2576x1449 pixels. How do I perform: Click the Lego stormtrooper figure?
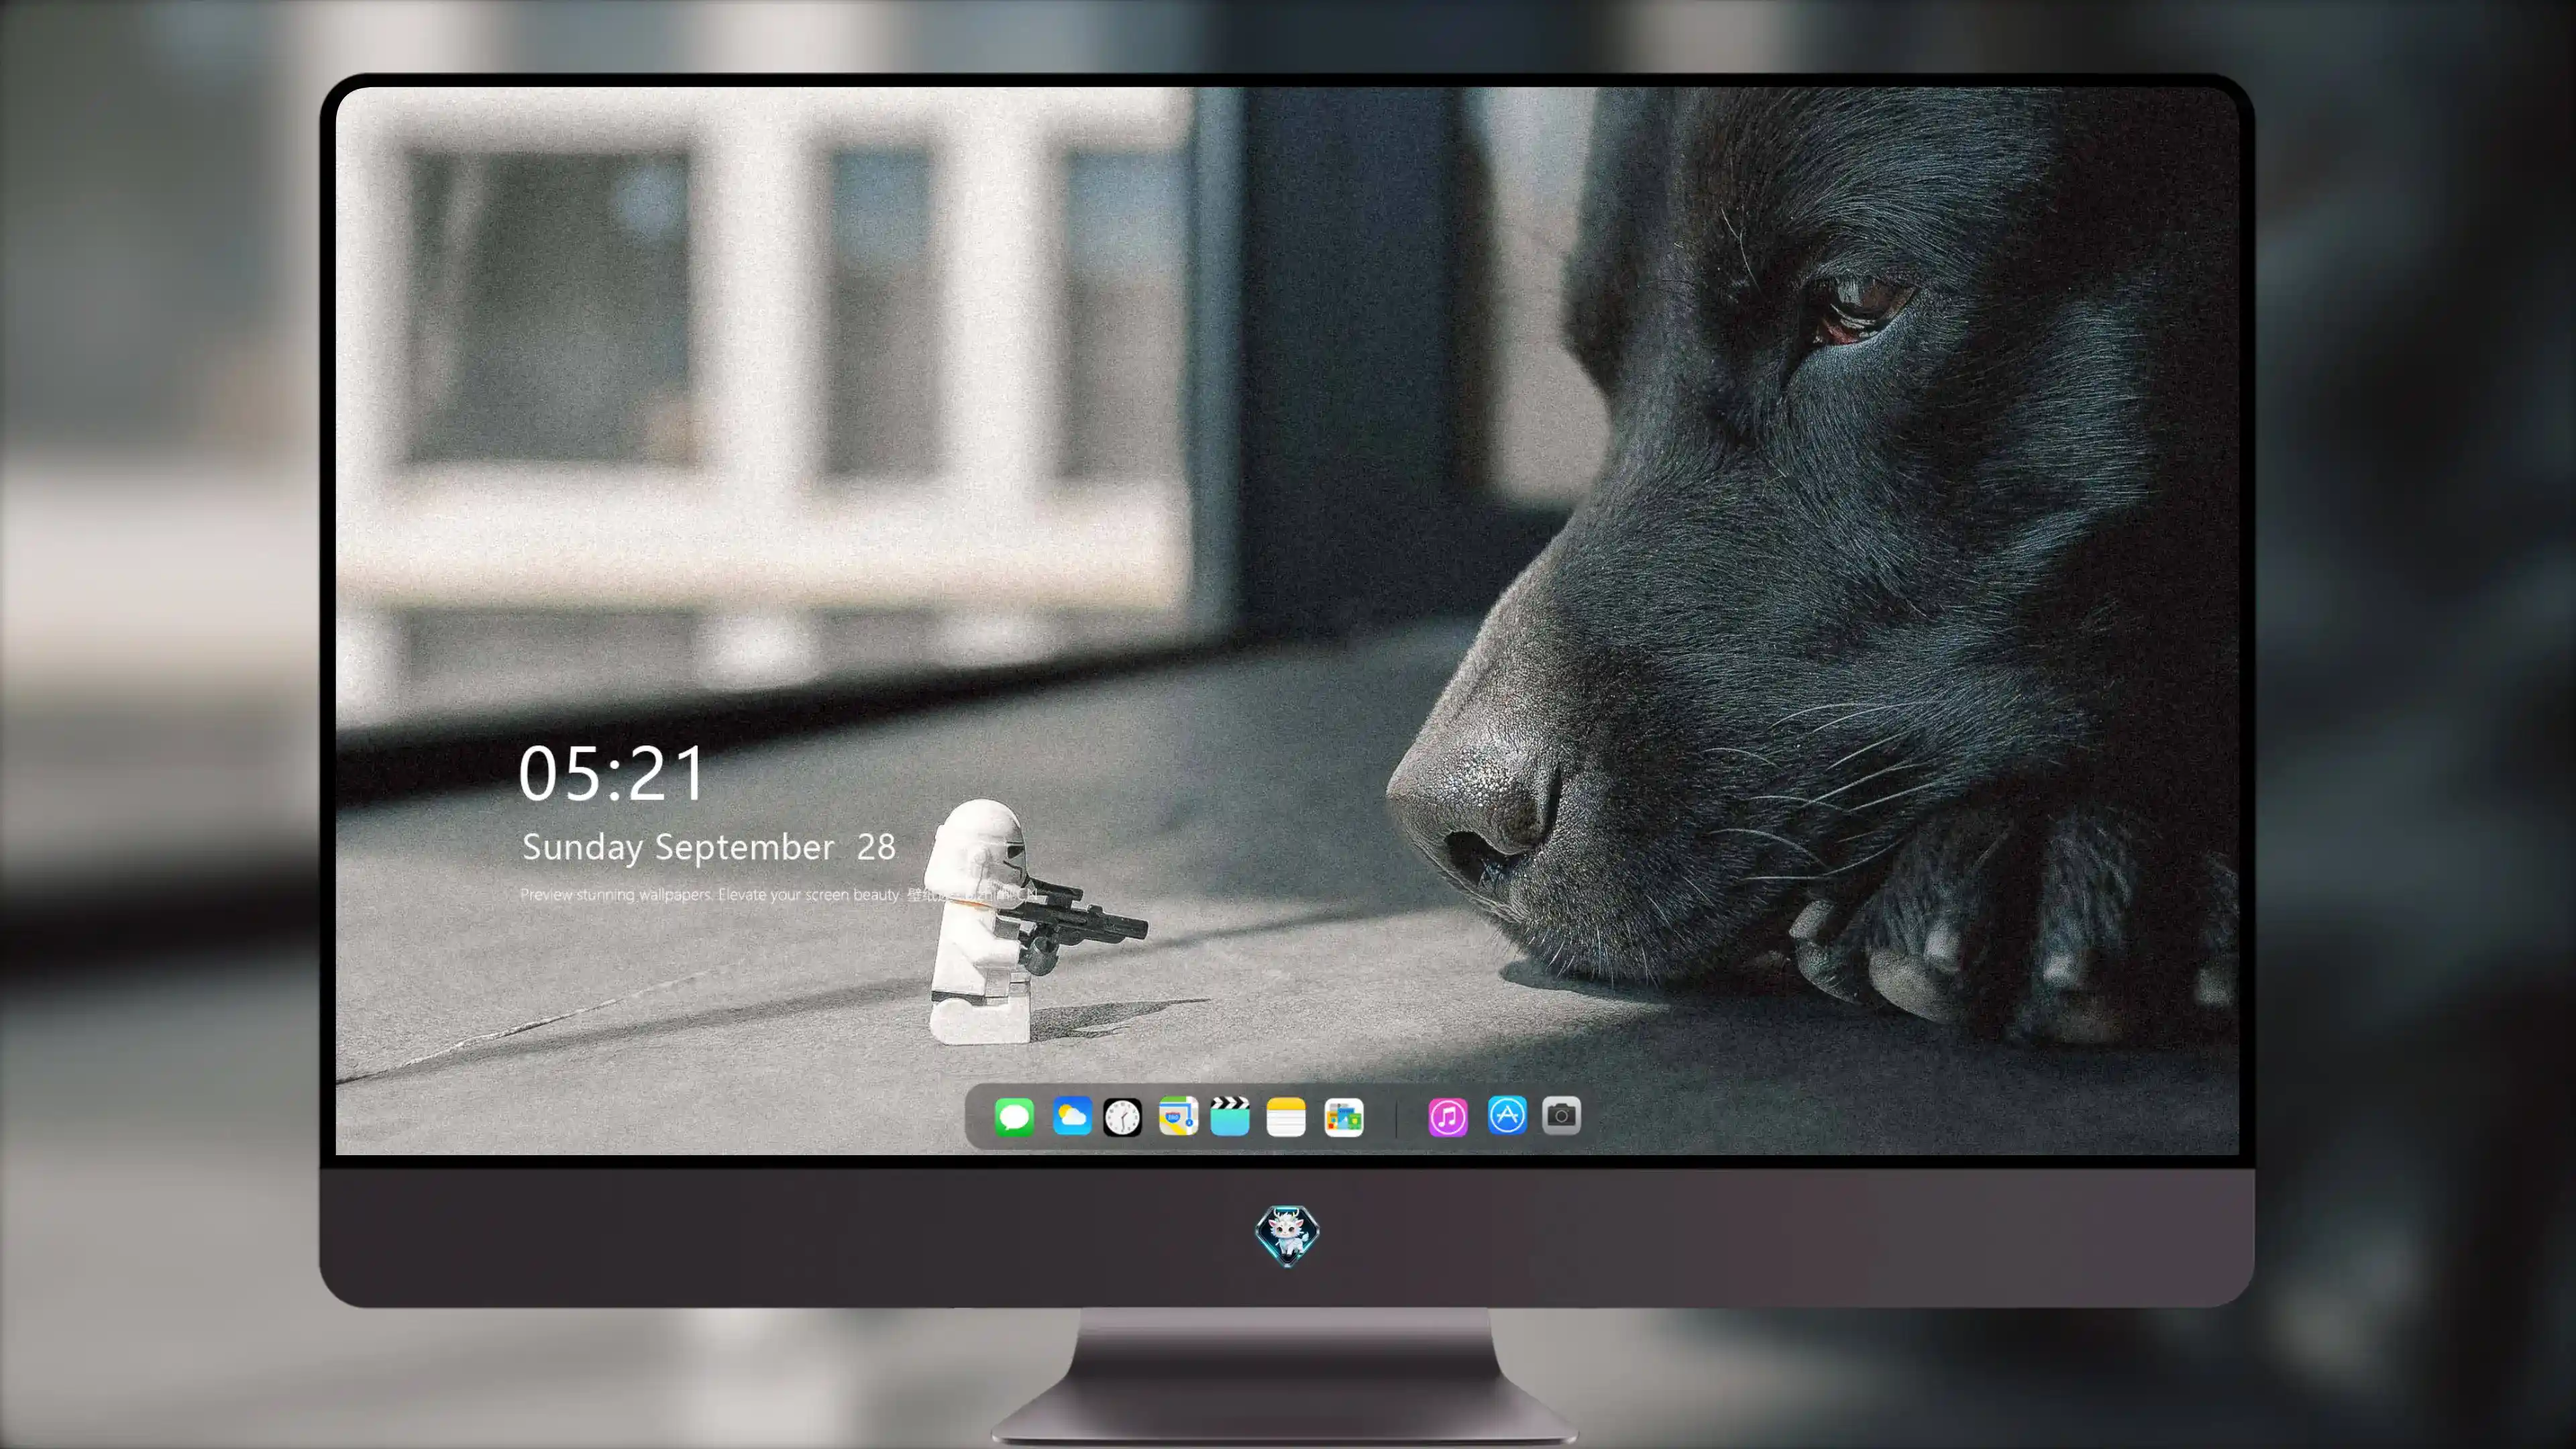click(1020, 920)
